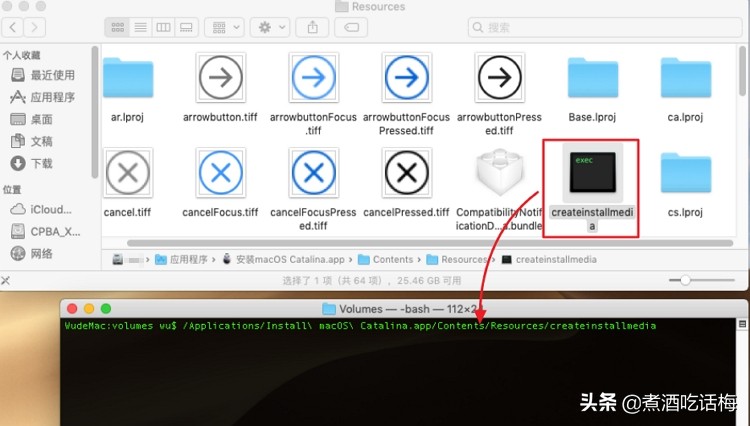The image size is (750, 426).
Task: Click the Terminal split pane button
Action: click(x=742, y=324)
